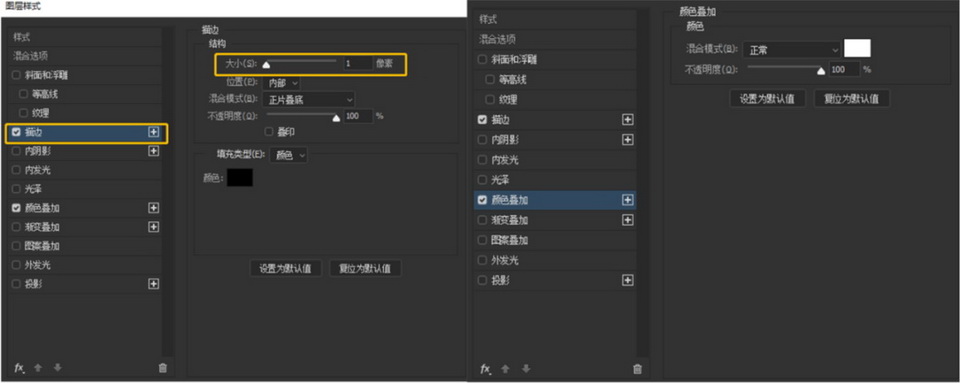The width and height of the screenshot is (960, 383).
Task: Toggle the 叠印 overprint checkbox
Action: click(x=268, y=132)
